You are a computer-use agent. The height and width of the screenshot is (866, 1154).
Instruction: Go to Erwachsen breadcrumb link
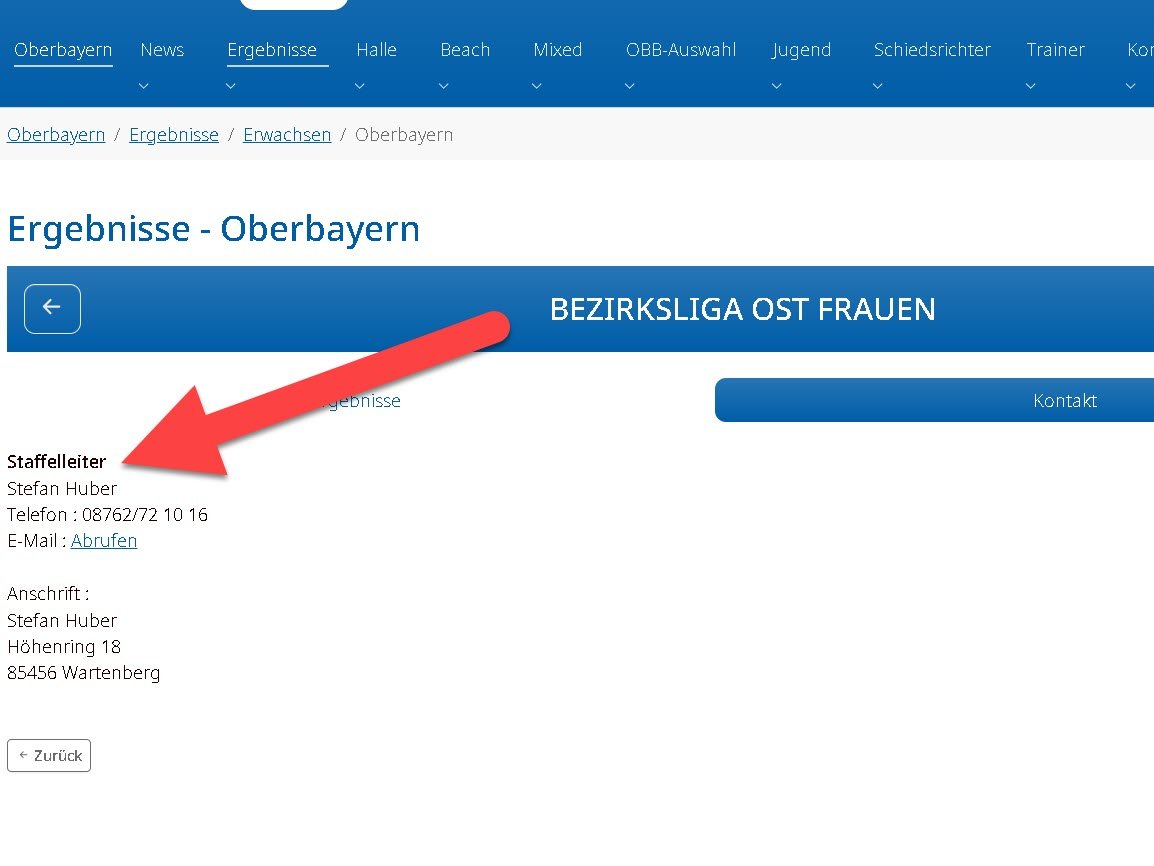tap(287, 135)
